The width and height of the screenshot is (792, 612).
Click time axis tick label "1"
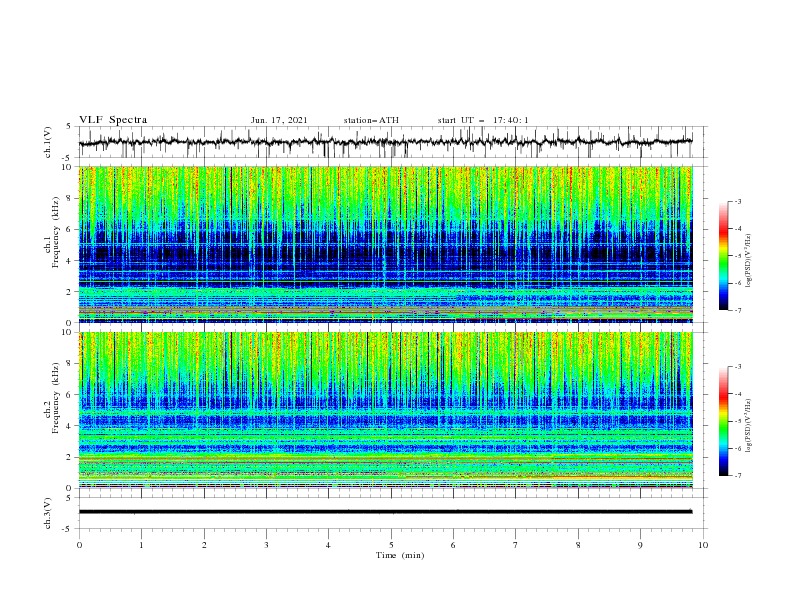pos(141,545)
